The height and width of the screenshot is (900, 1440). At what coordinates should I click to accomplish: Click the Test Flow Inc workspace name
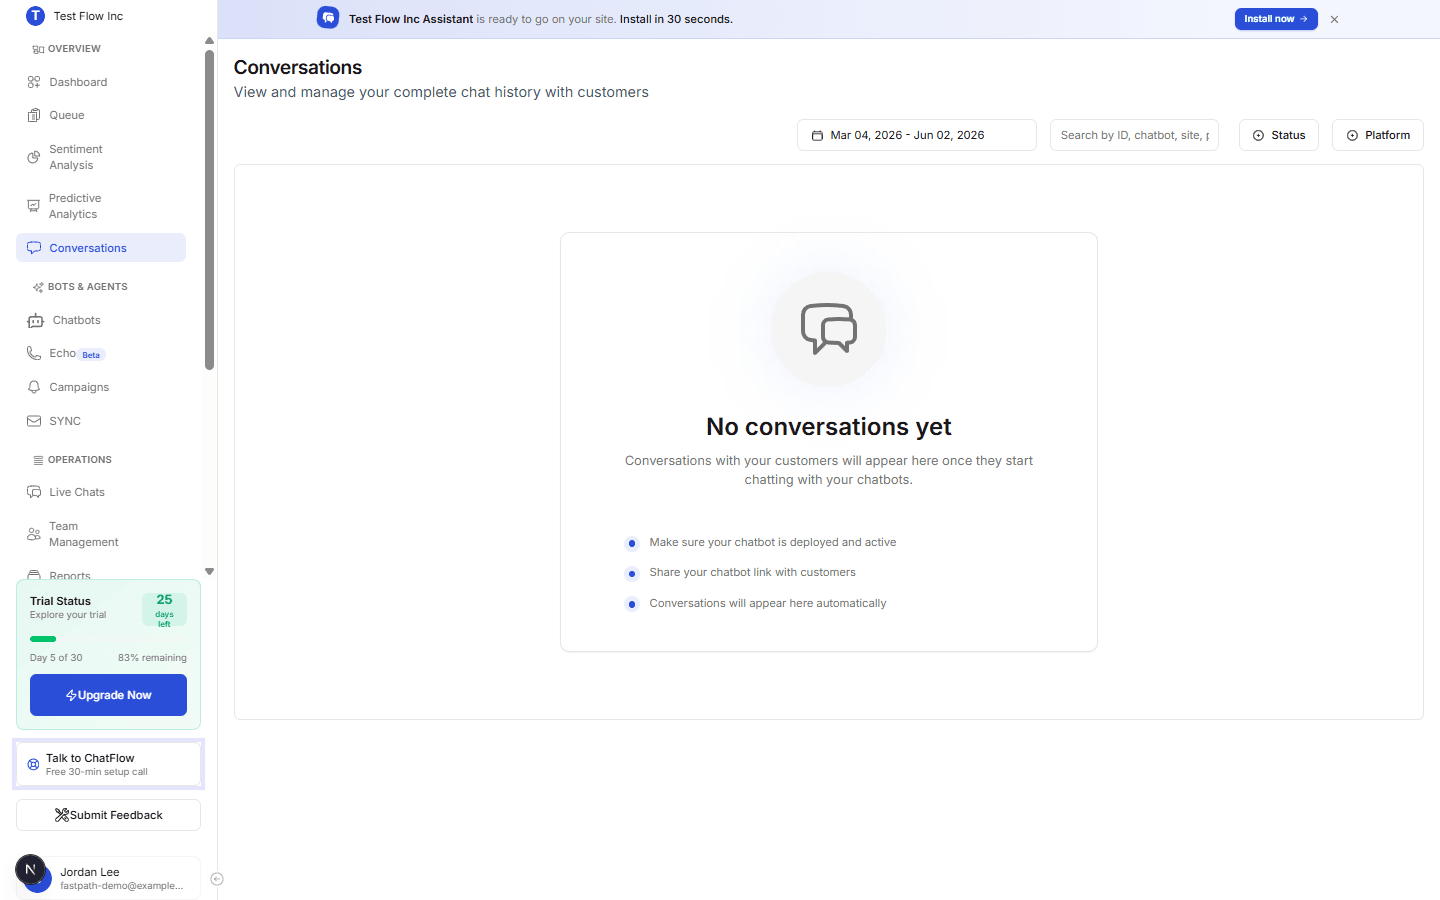point(88,16)
